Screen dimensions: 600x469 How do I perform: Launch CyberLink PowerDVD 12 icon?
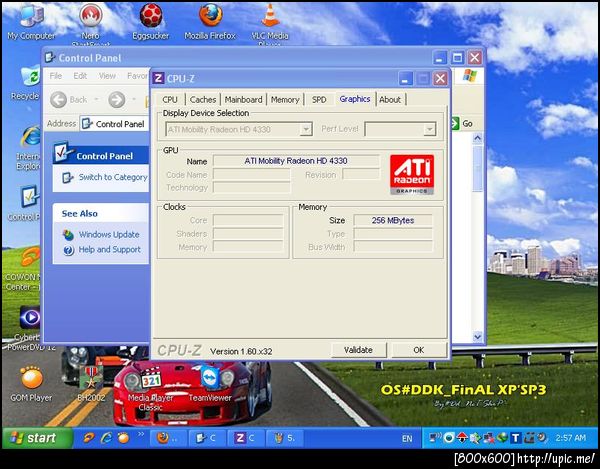click(x=30, y=318)
